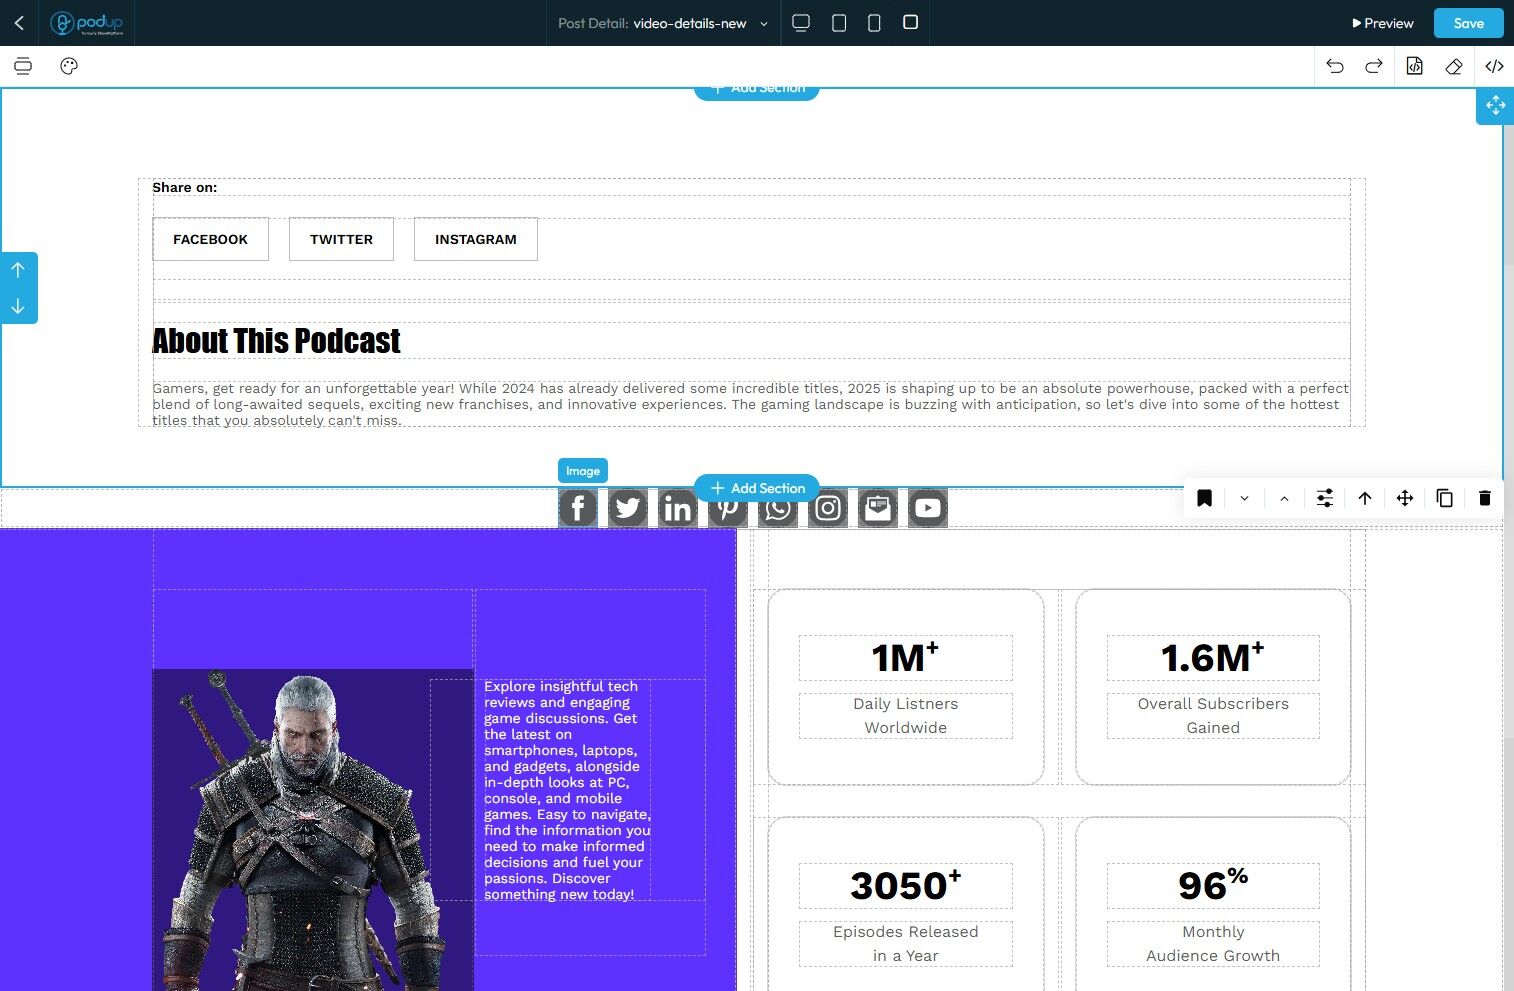Screen dimensions: 1514x991
Task: Select the LinkedIn social icon
Action: click(x=678, y=508)
